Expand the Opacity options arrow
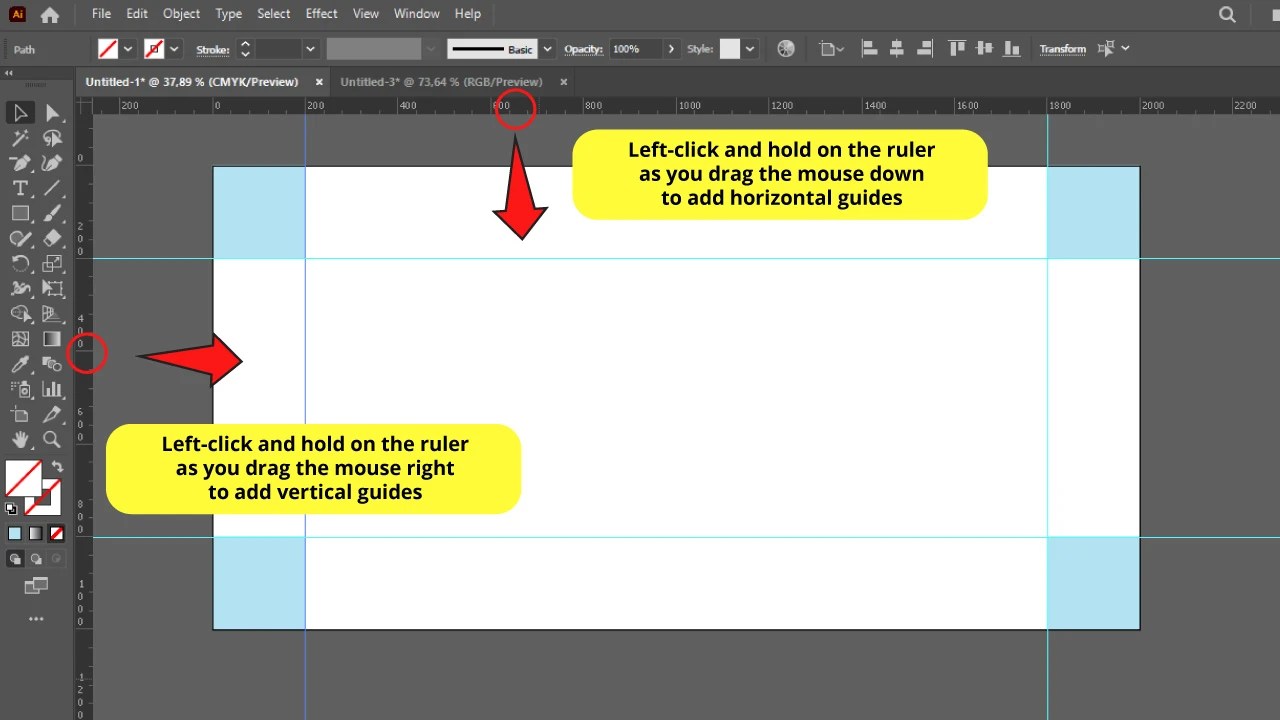 [x=670, y=48]
